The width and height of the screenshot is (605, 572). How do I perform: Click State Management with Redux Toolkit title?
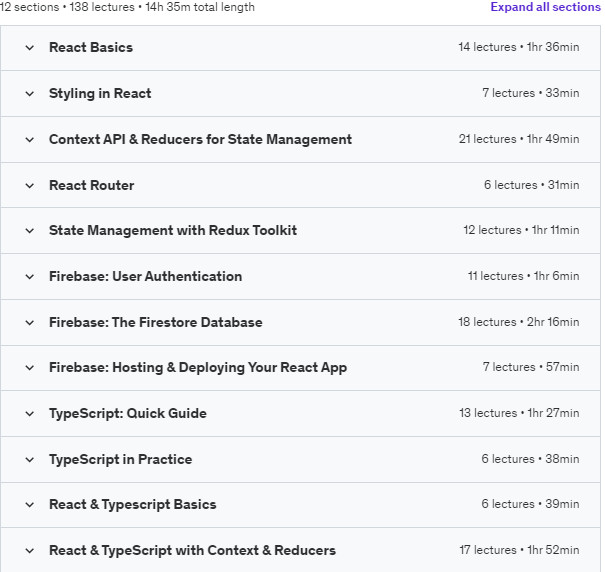[x=173, y=230]
